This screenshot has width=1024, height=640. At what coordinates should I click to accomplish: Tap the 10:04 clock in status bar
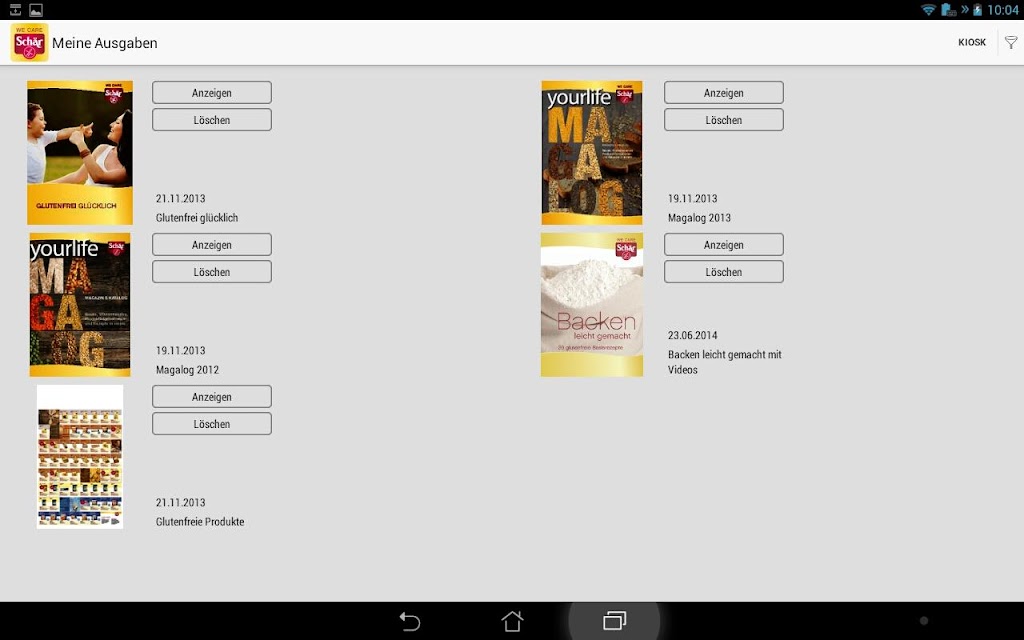click(1002, 10)
